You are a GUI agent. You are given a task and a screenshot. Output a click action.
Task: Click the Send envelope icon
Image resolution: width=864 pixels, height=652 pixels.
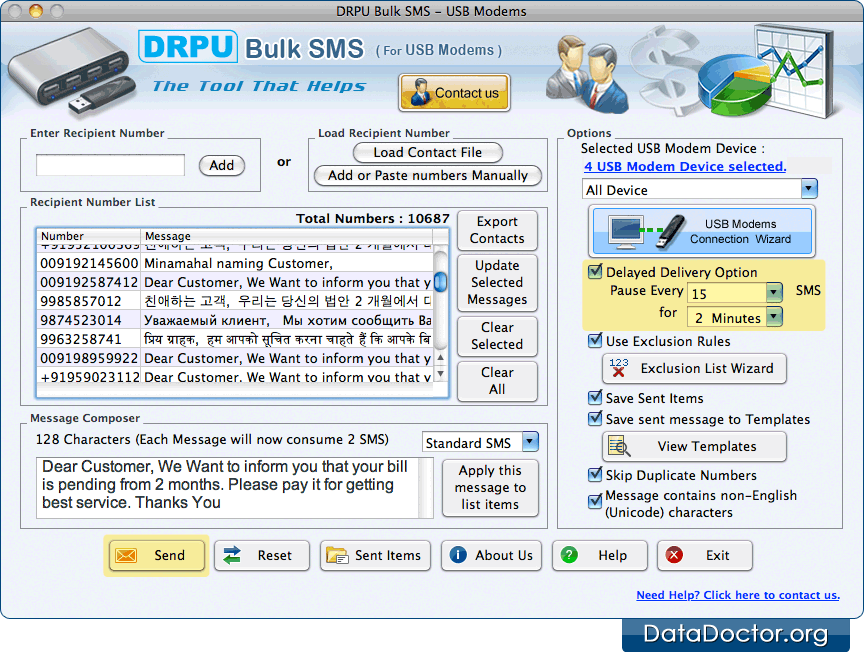tap(126, 555)
